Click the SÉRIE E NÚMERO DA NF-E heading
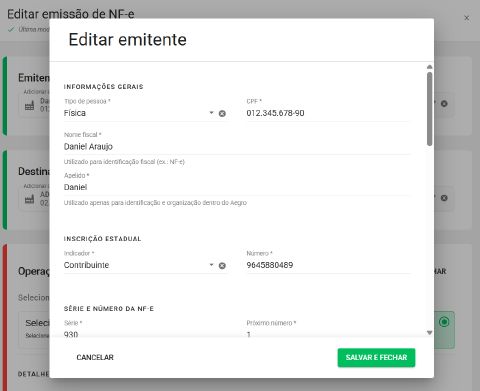The image size is (480, 391). pos(109,309)
